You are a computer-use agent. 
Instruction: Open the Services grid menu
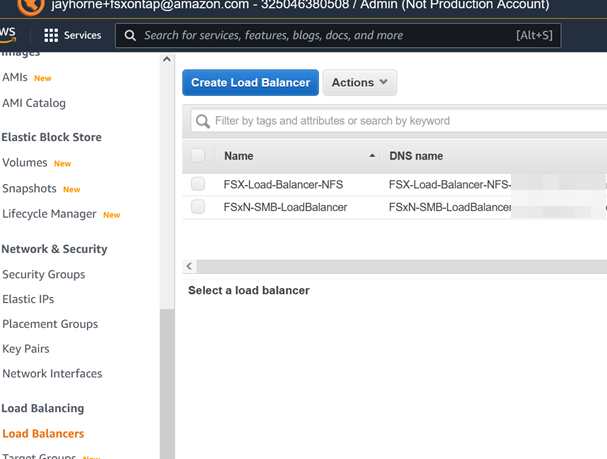click(x=51, y=35)
